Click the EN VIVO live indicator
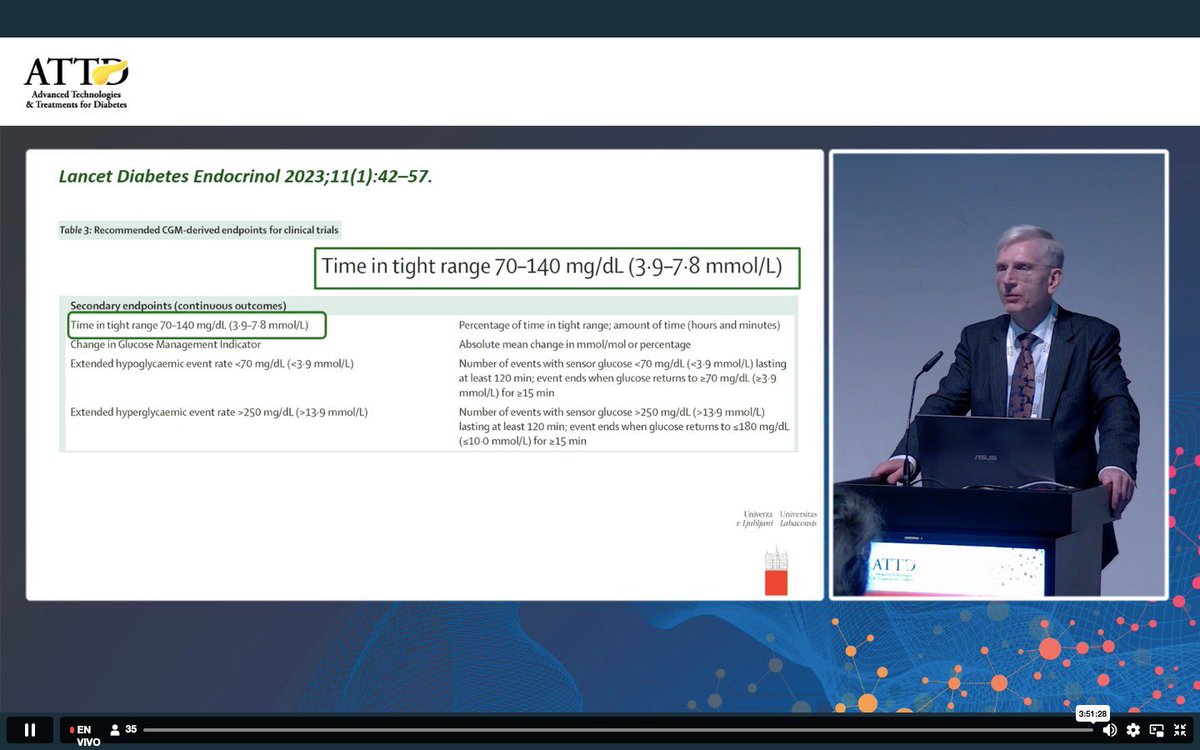This screenshot has height=750, width=1200. pos(86,735)
